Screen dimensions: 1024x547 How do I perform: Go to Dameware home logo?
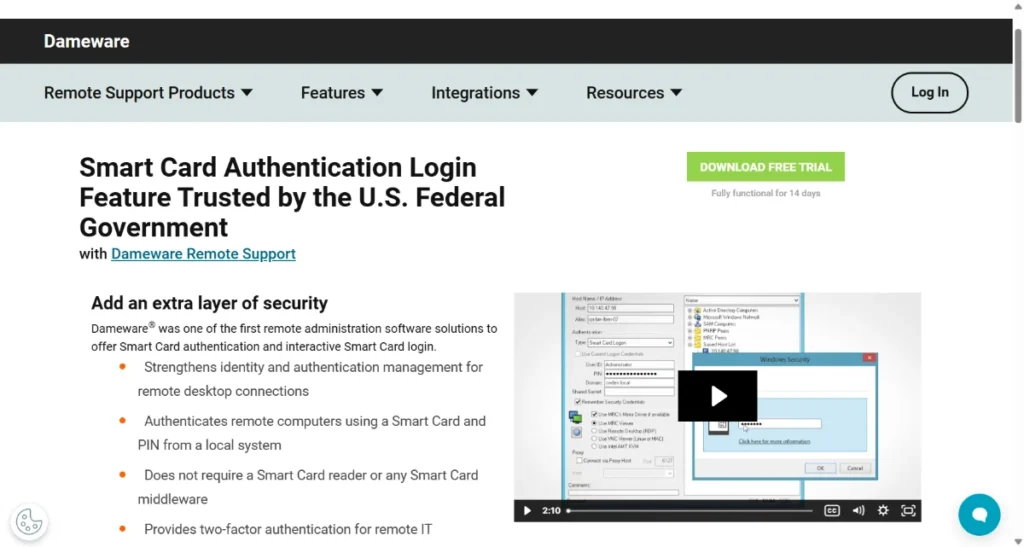[x=86, y=41]
